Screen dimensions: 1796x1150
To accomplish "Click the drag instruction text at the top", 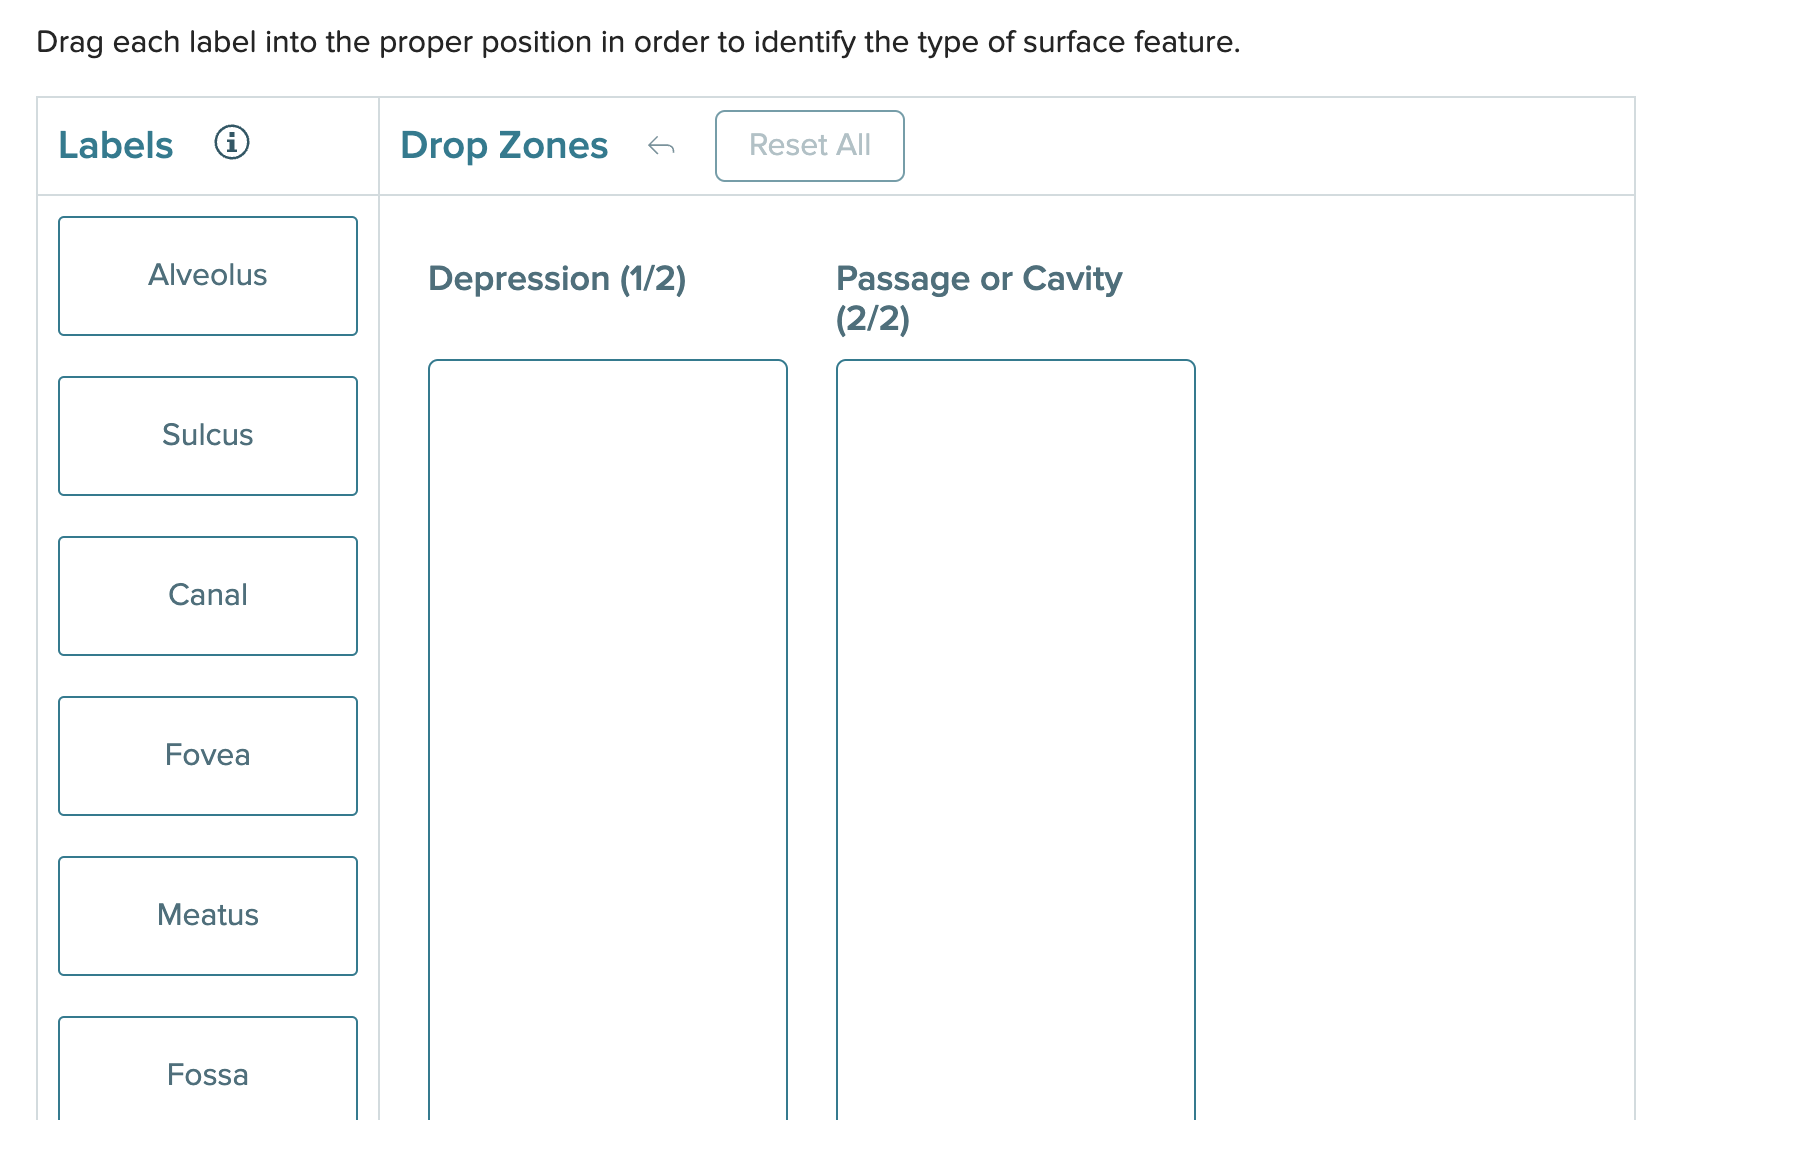I will click(637, 41).
